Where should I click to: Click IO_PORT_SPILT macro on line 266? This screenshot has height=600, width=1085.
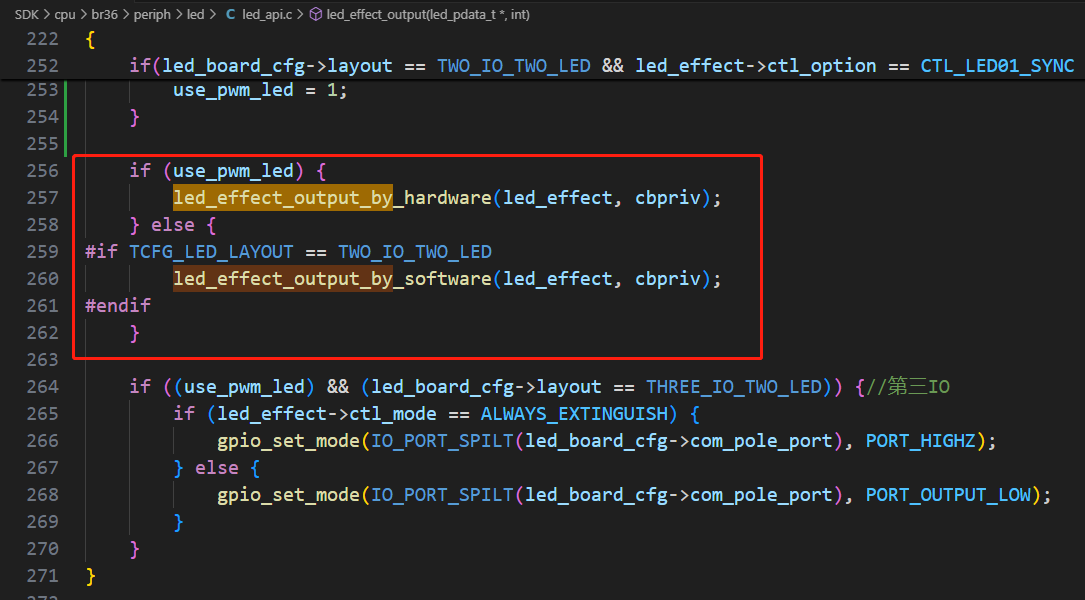pos(443,441)
